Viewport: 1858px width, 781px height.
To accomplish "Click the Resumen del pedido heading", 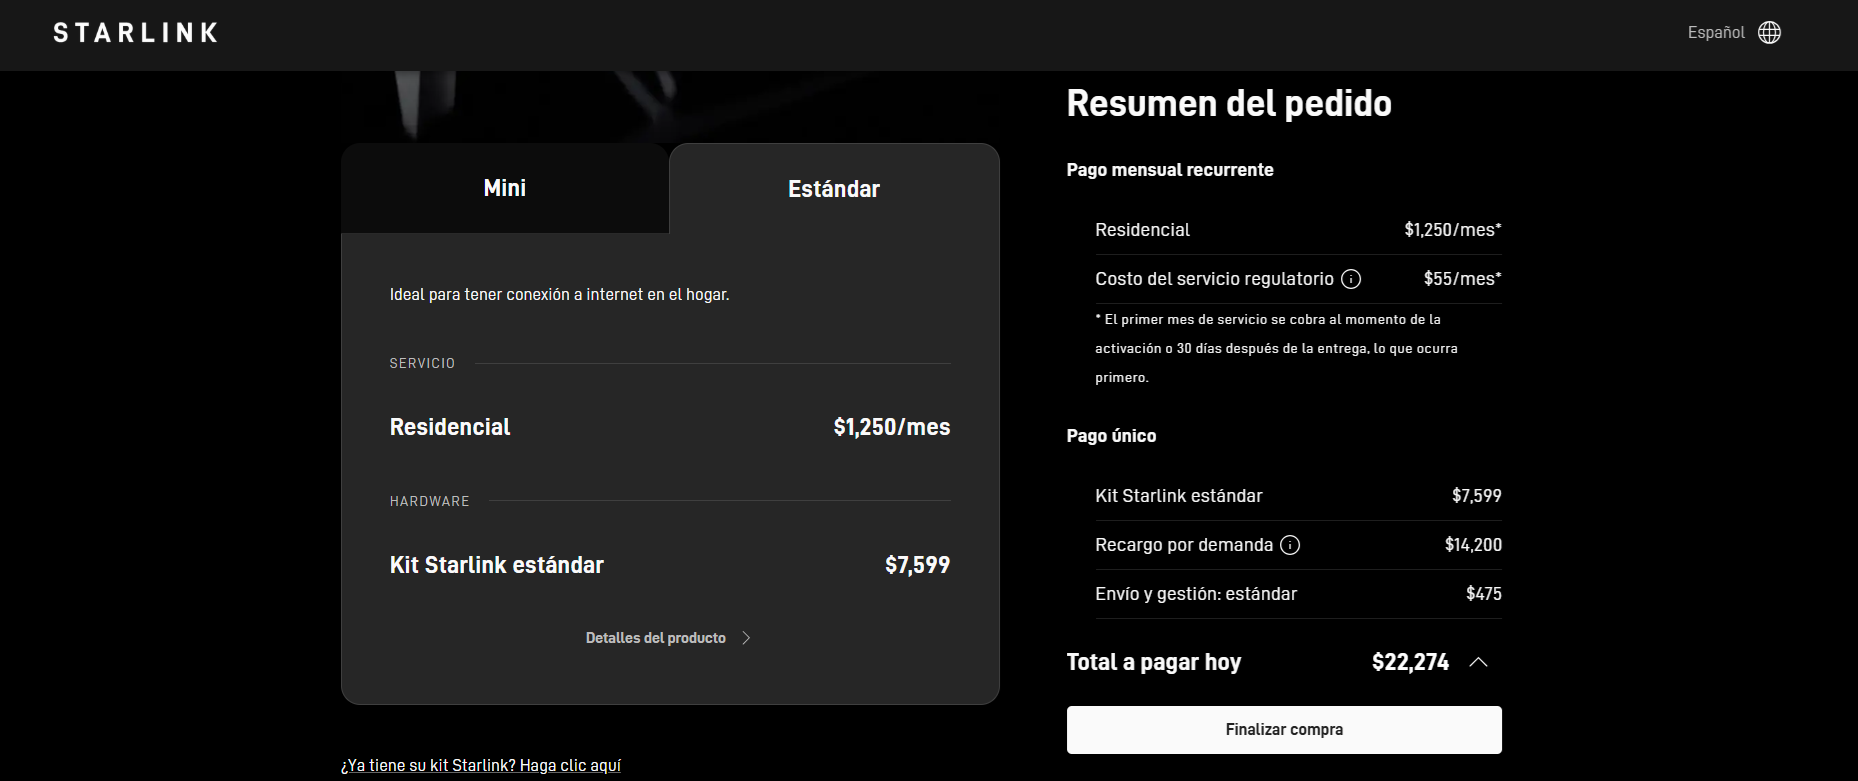I will click(x=1229, y=103).
